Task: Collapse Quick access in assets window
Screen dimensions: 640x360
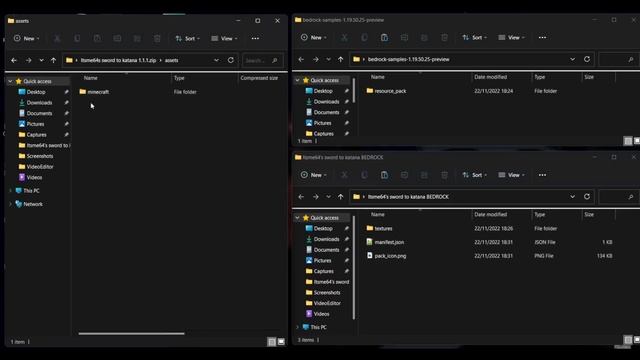Action: [10, 81]
